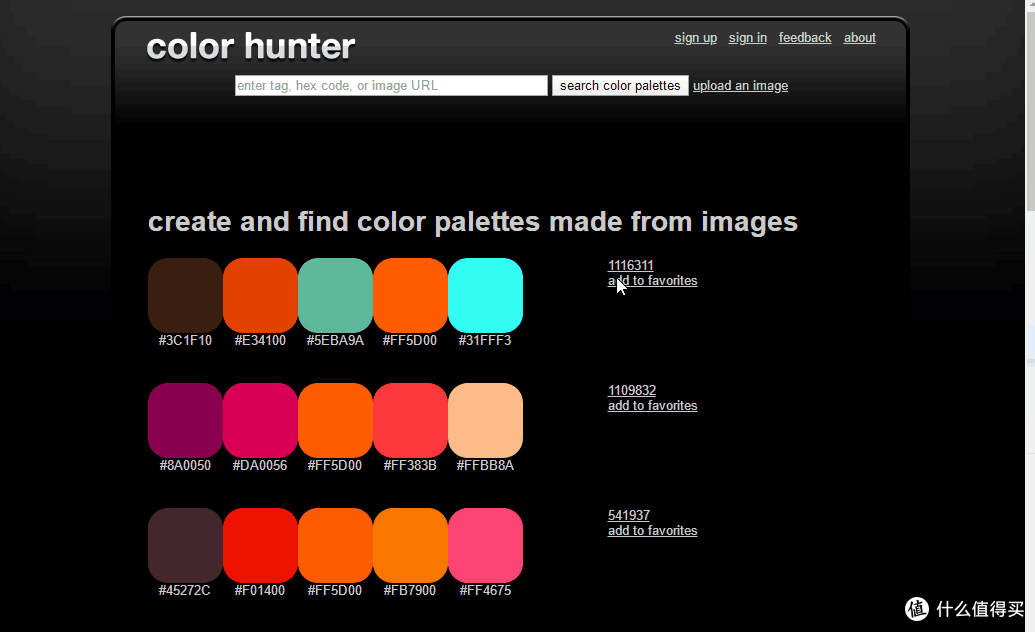The width and height of the screenshot is (1035, 632).
Task: Click the #FFBB8A hex label
Action: (485, 466)
